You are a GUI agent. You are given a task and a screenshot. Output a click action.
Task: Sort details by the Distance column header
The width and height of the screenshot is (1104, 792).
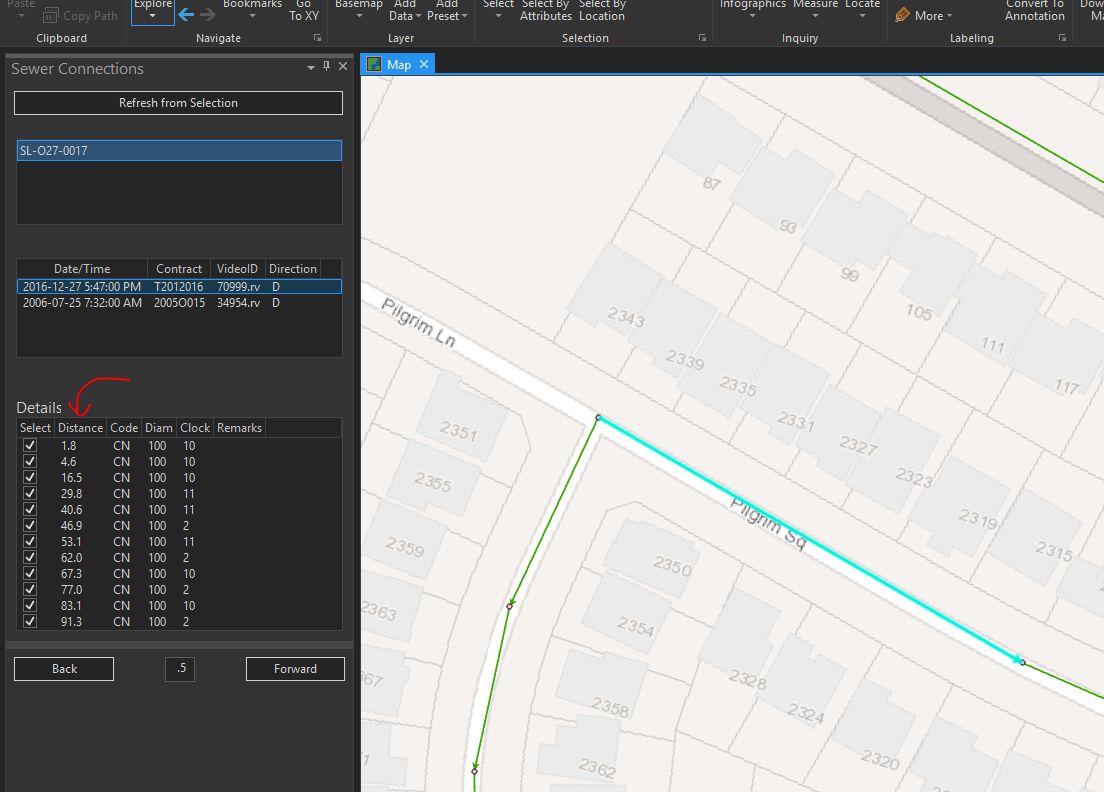coord(80,428)
